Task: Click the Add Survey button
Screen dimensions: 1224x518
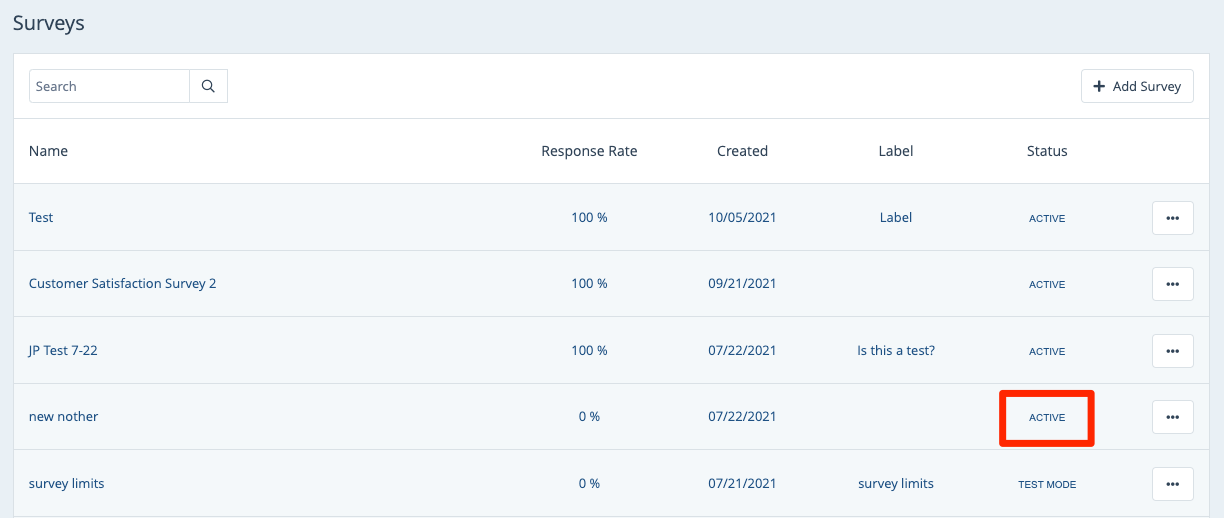Action: click(1137, 86)
